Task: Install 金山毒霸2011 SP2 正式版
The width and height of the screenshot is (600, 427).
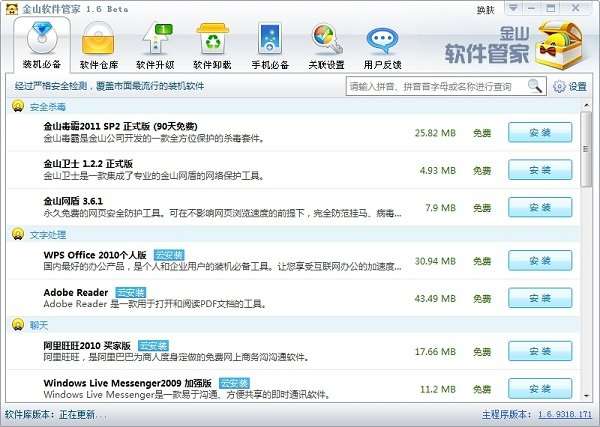Action: 540,132
